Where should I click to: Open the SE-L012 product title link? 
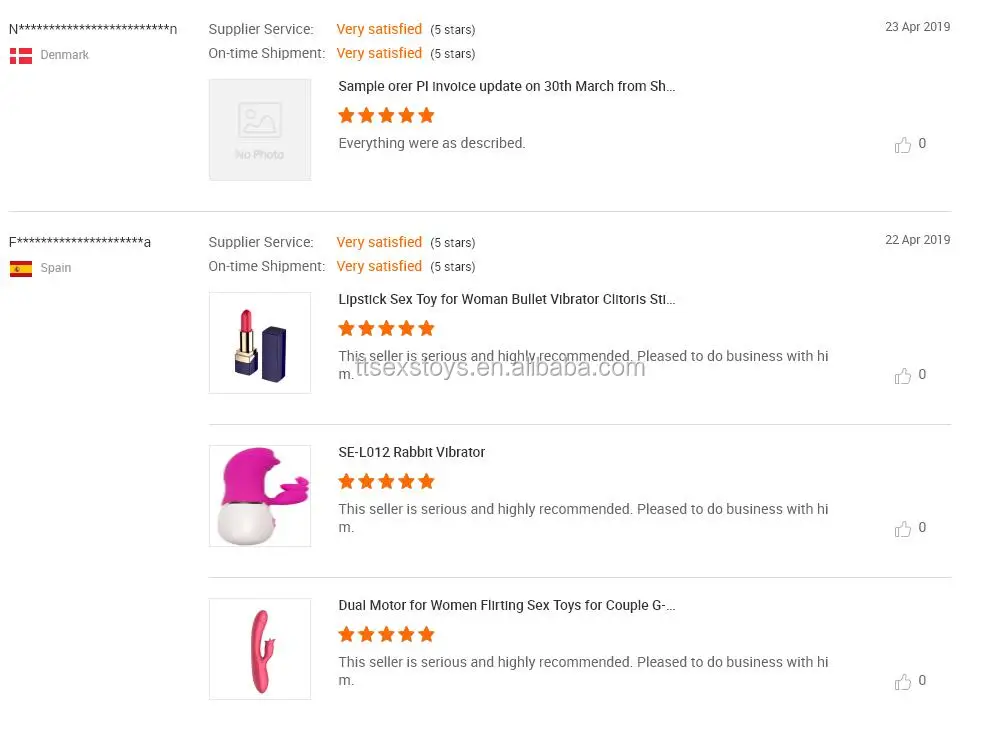412,453
